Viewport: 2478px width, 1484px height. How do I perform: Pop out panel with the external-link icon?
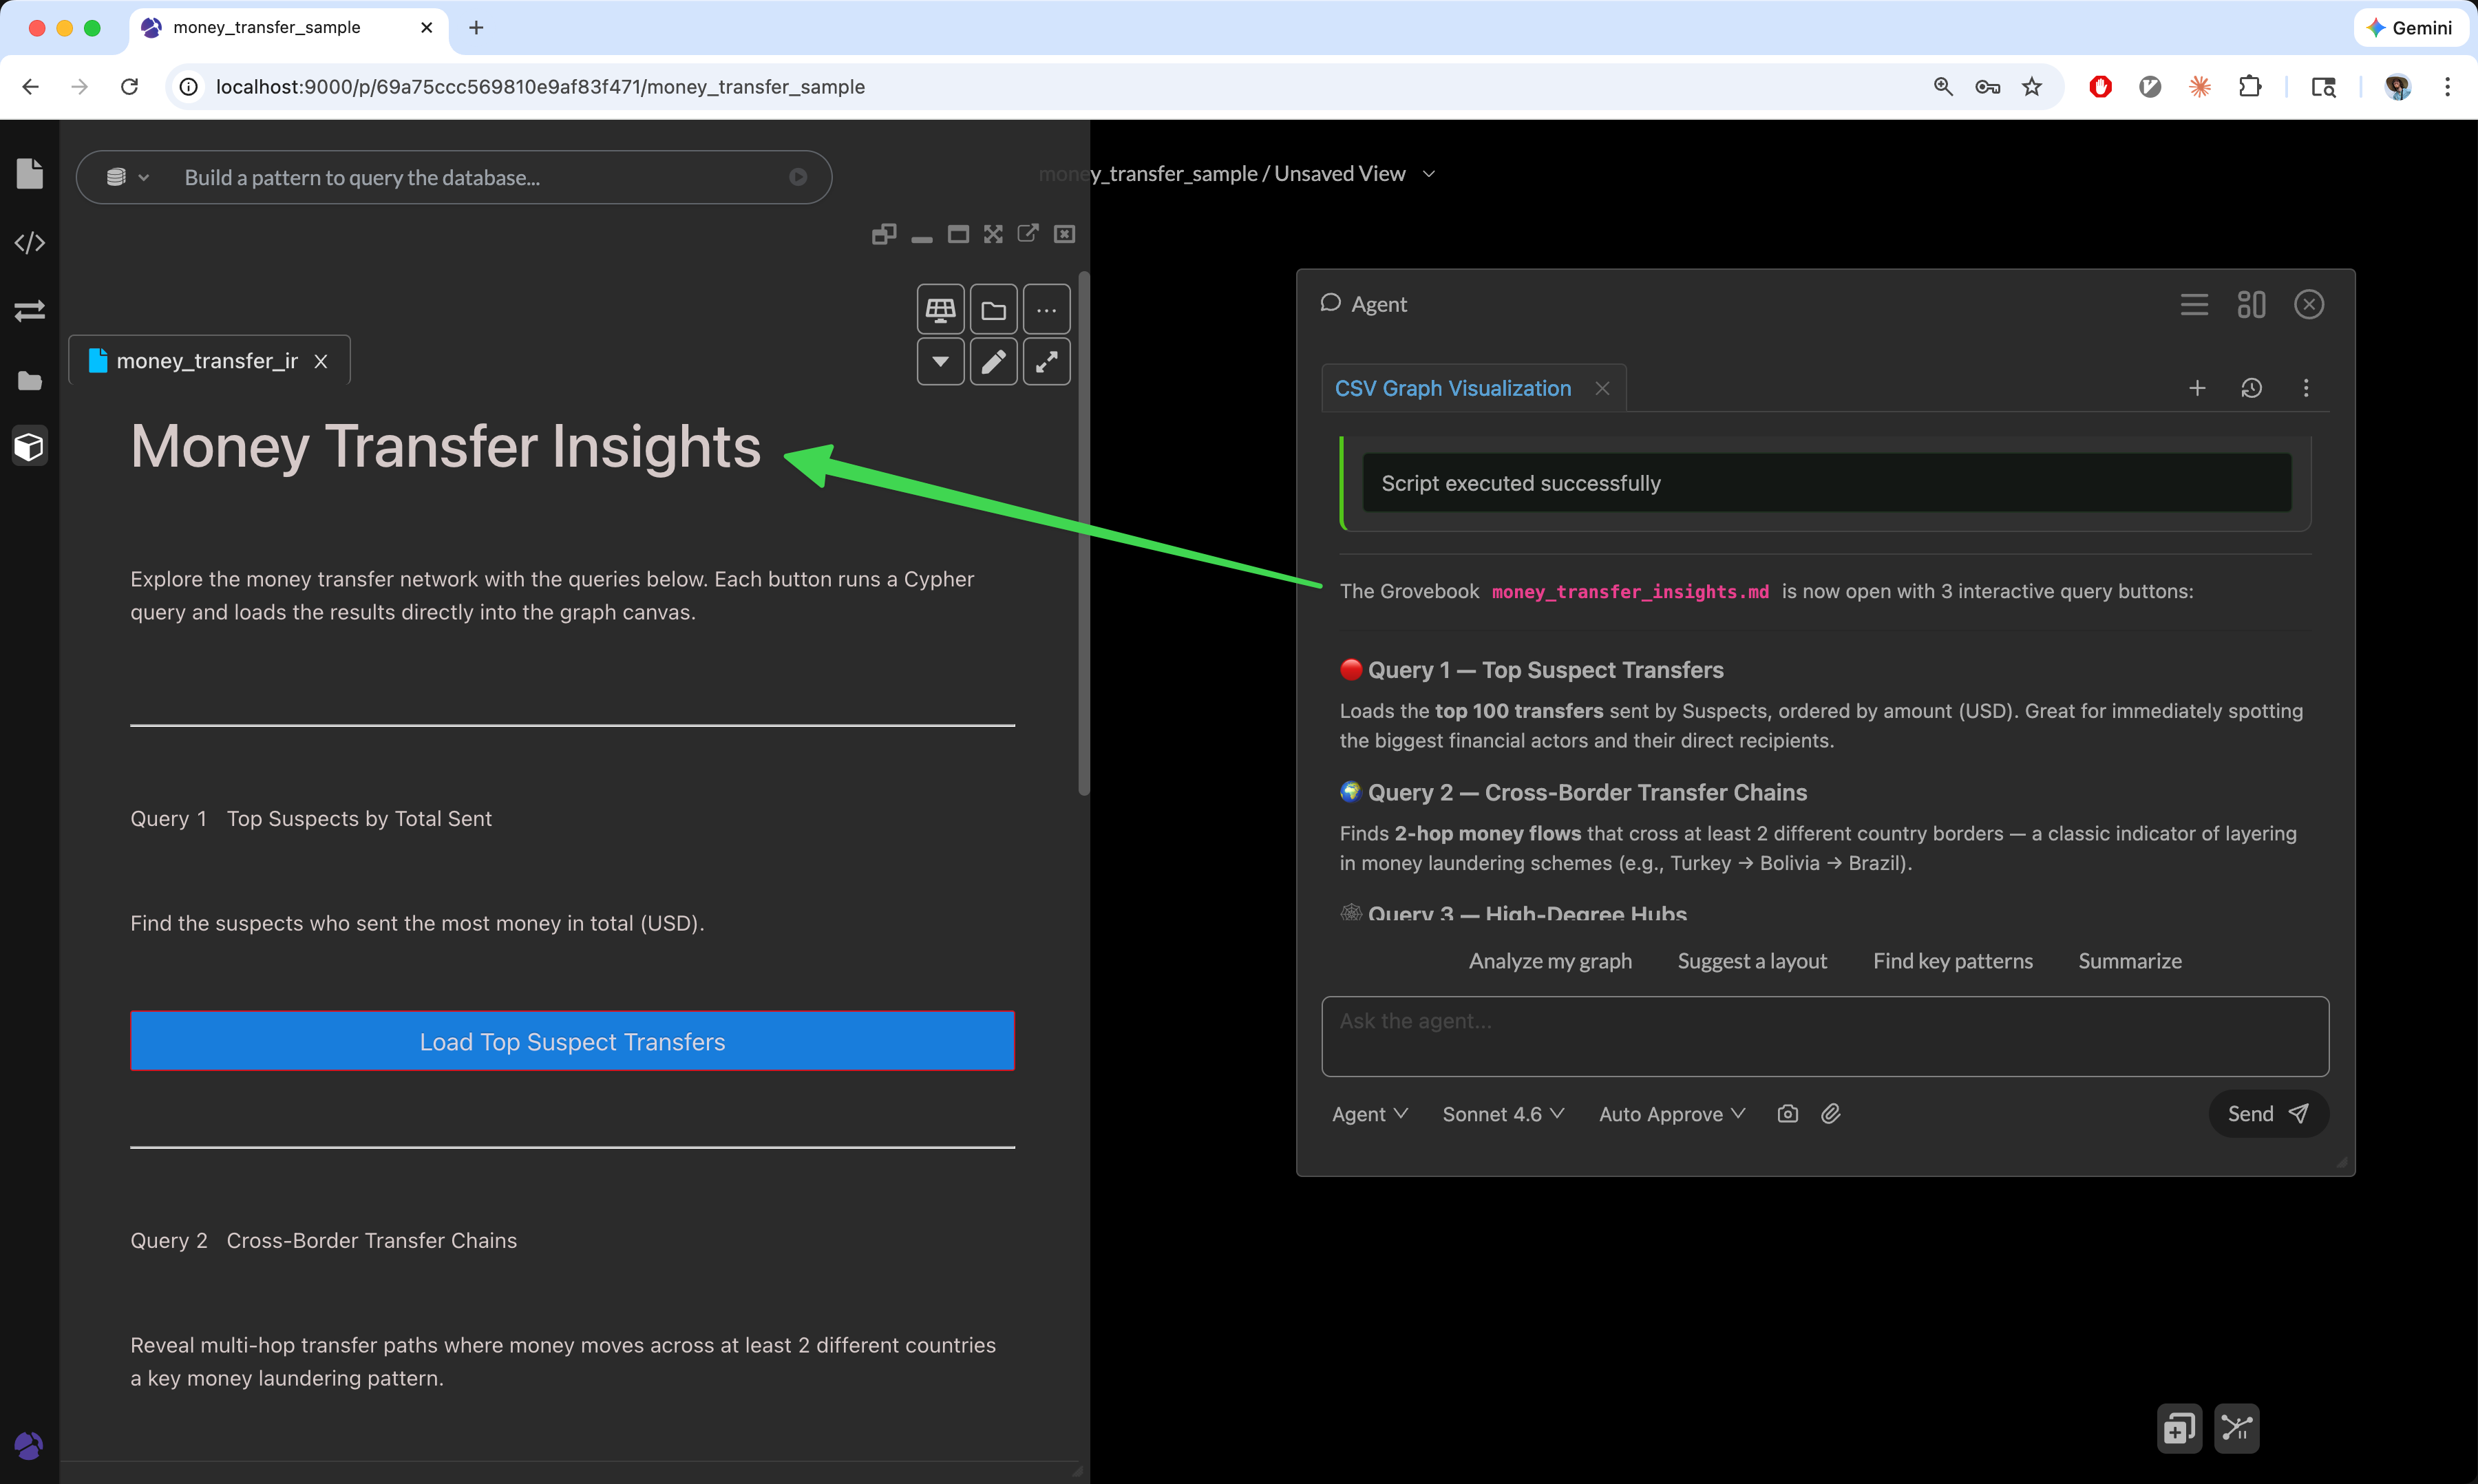click(1028, 233)
